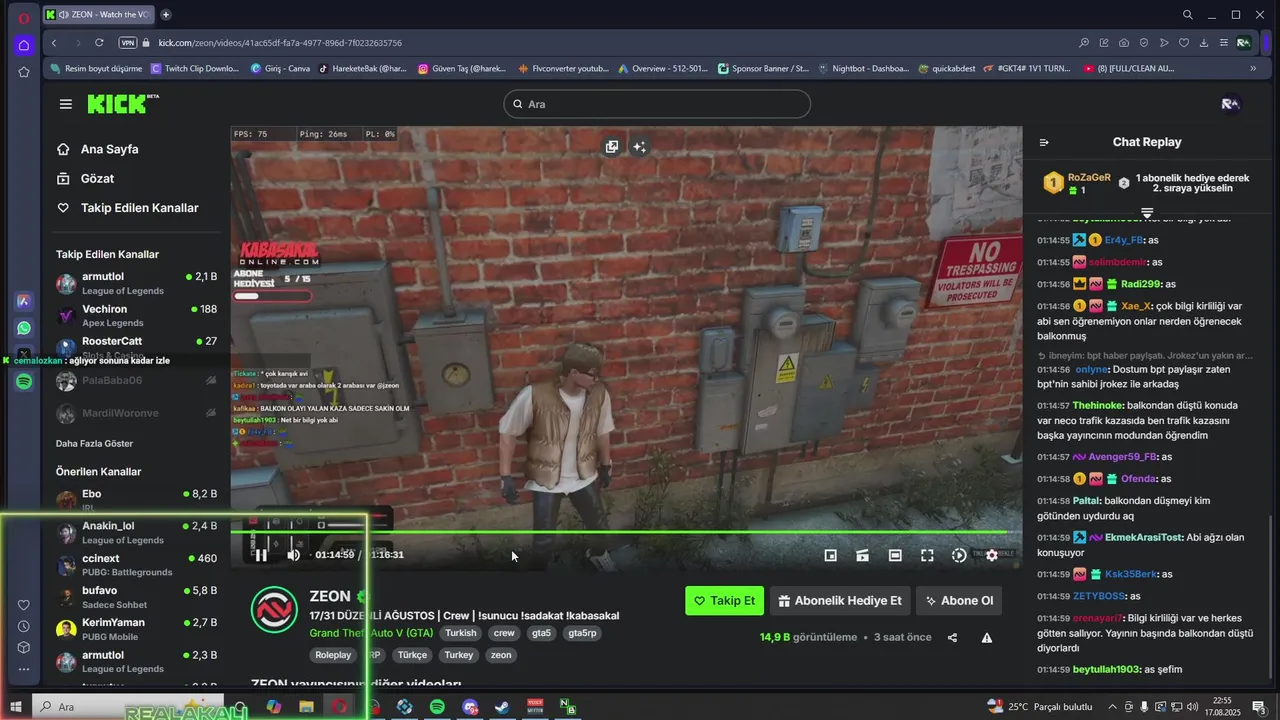Screen dimensions: 1280x720
Task: Open ZEON channel avatar
Action: tap(274, 610)
